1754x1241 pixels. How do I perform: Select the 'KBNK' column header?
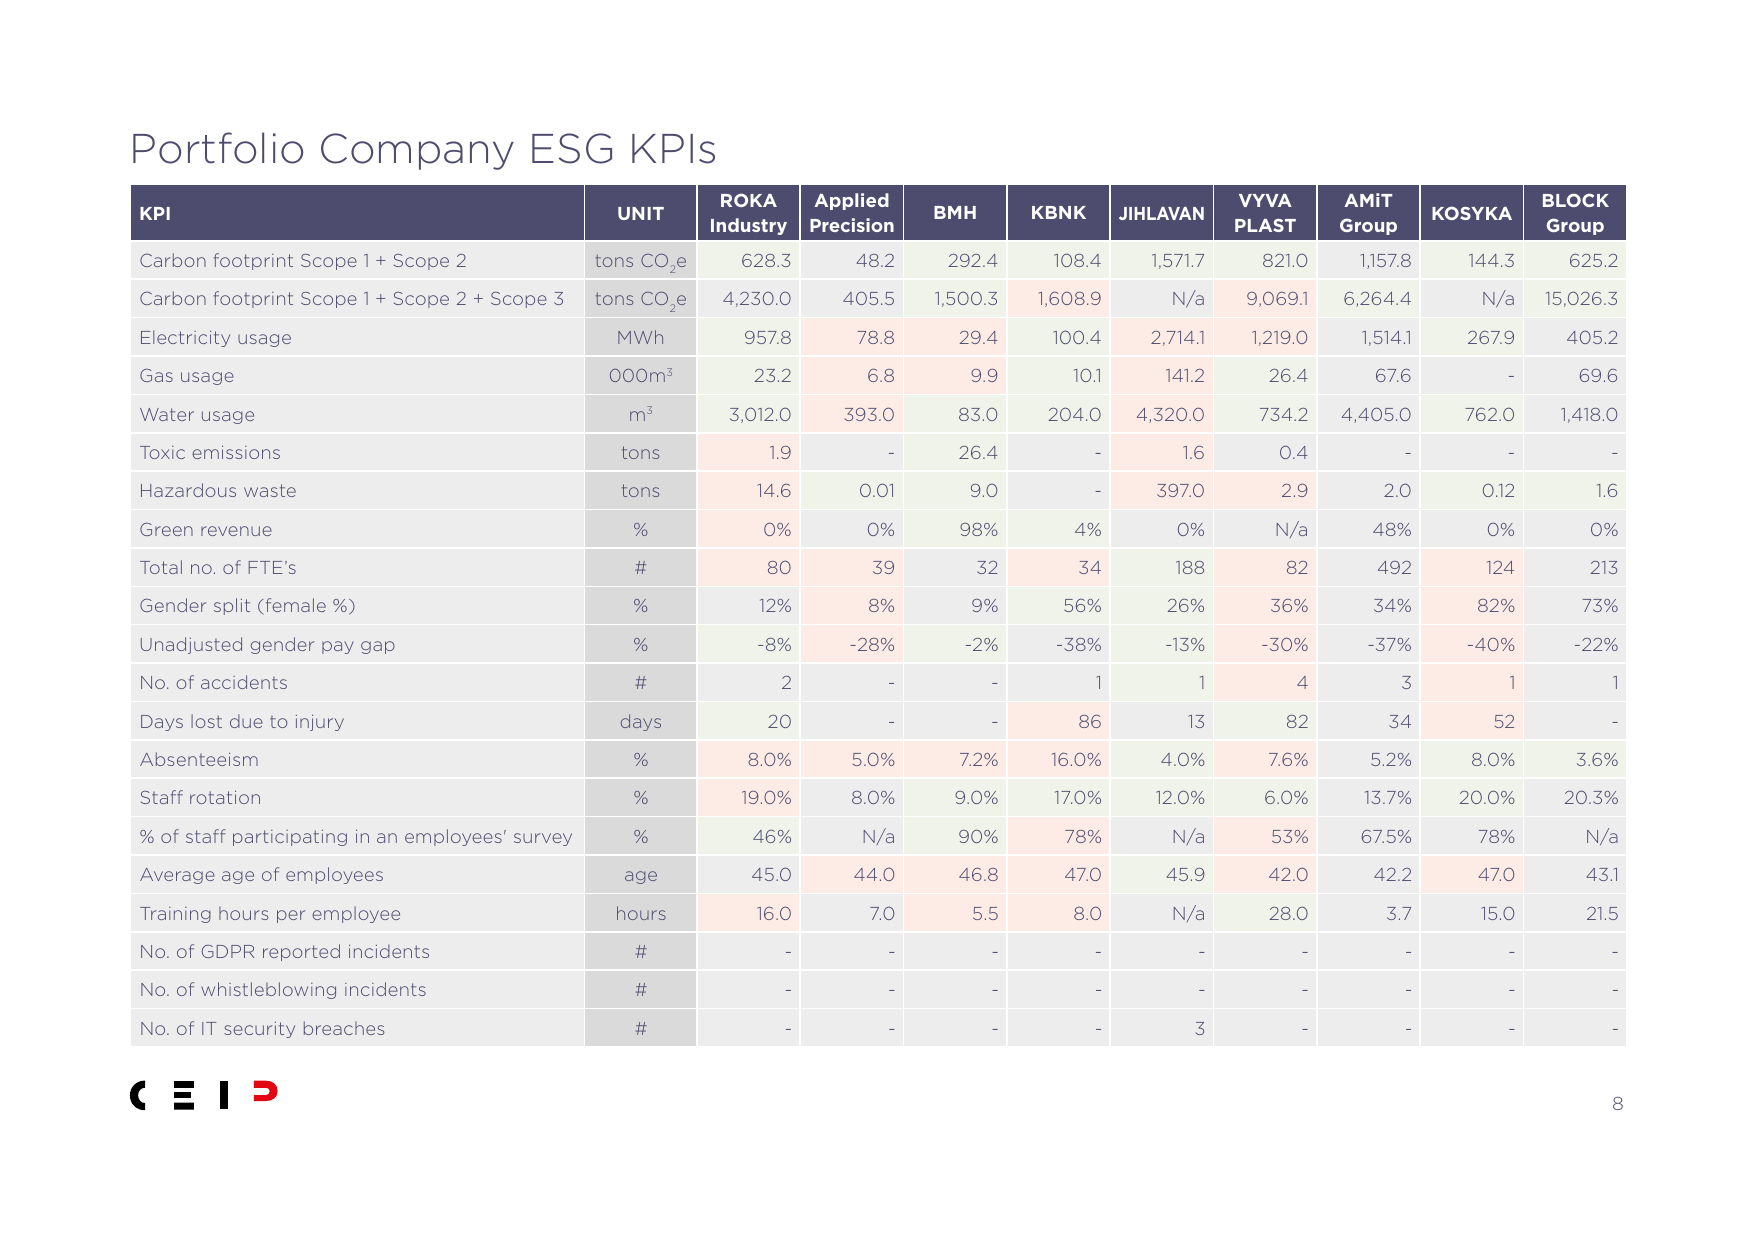tap(1058, 213)
